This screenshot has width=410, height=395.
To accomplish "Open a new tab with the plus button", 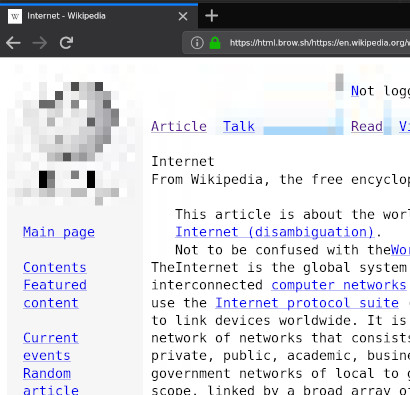I will coord(212,16).
